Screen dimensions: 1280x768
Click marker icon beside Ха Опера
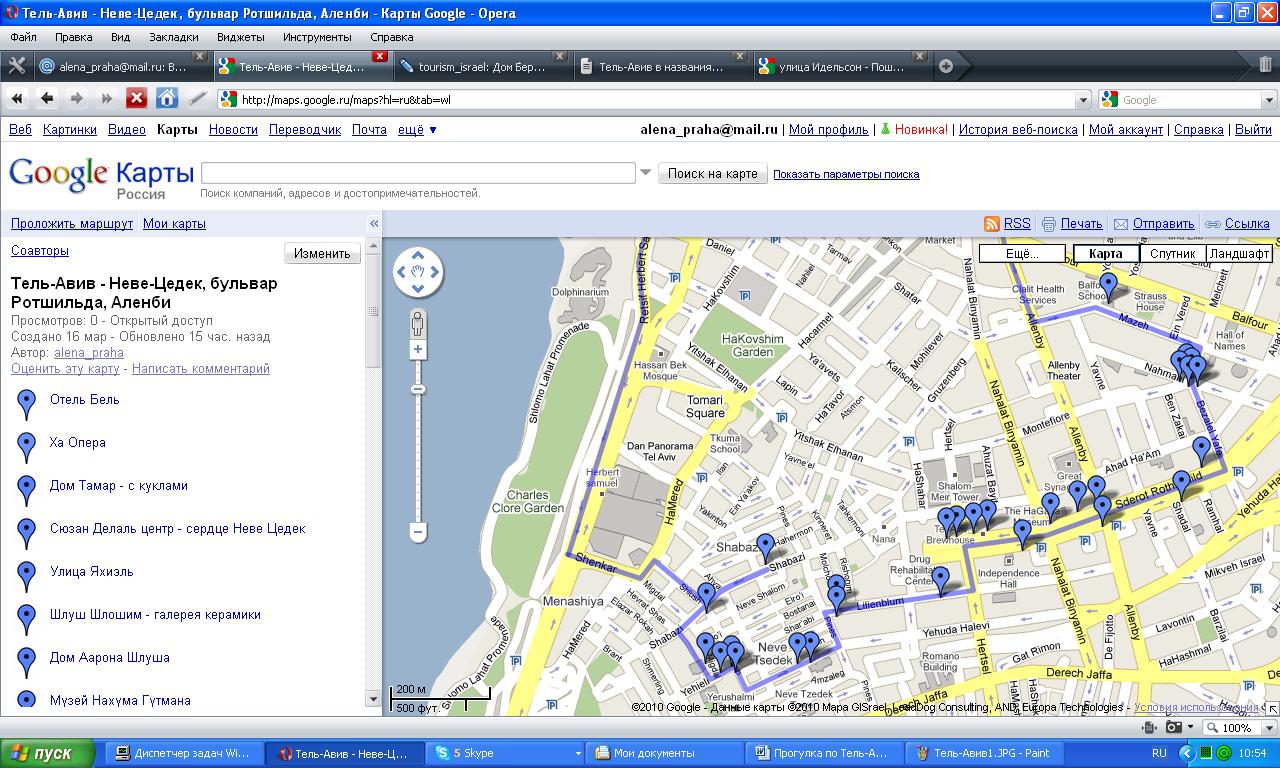tap(27, 448)
